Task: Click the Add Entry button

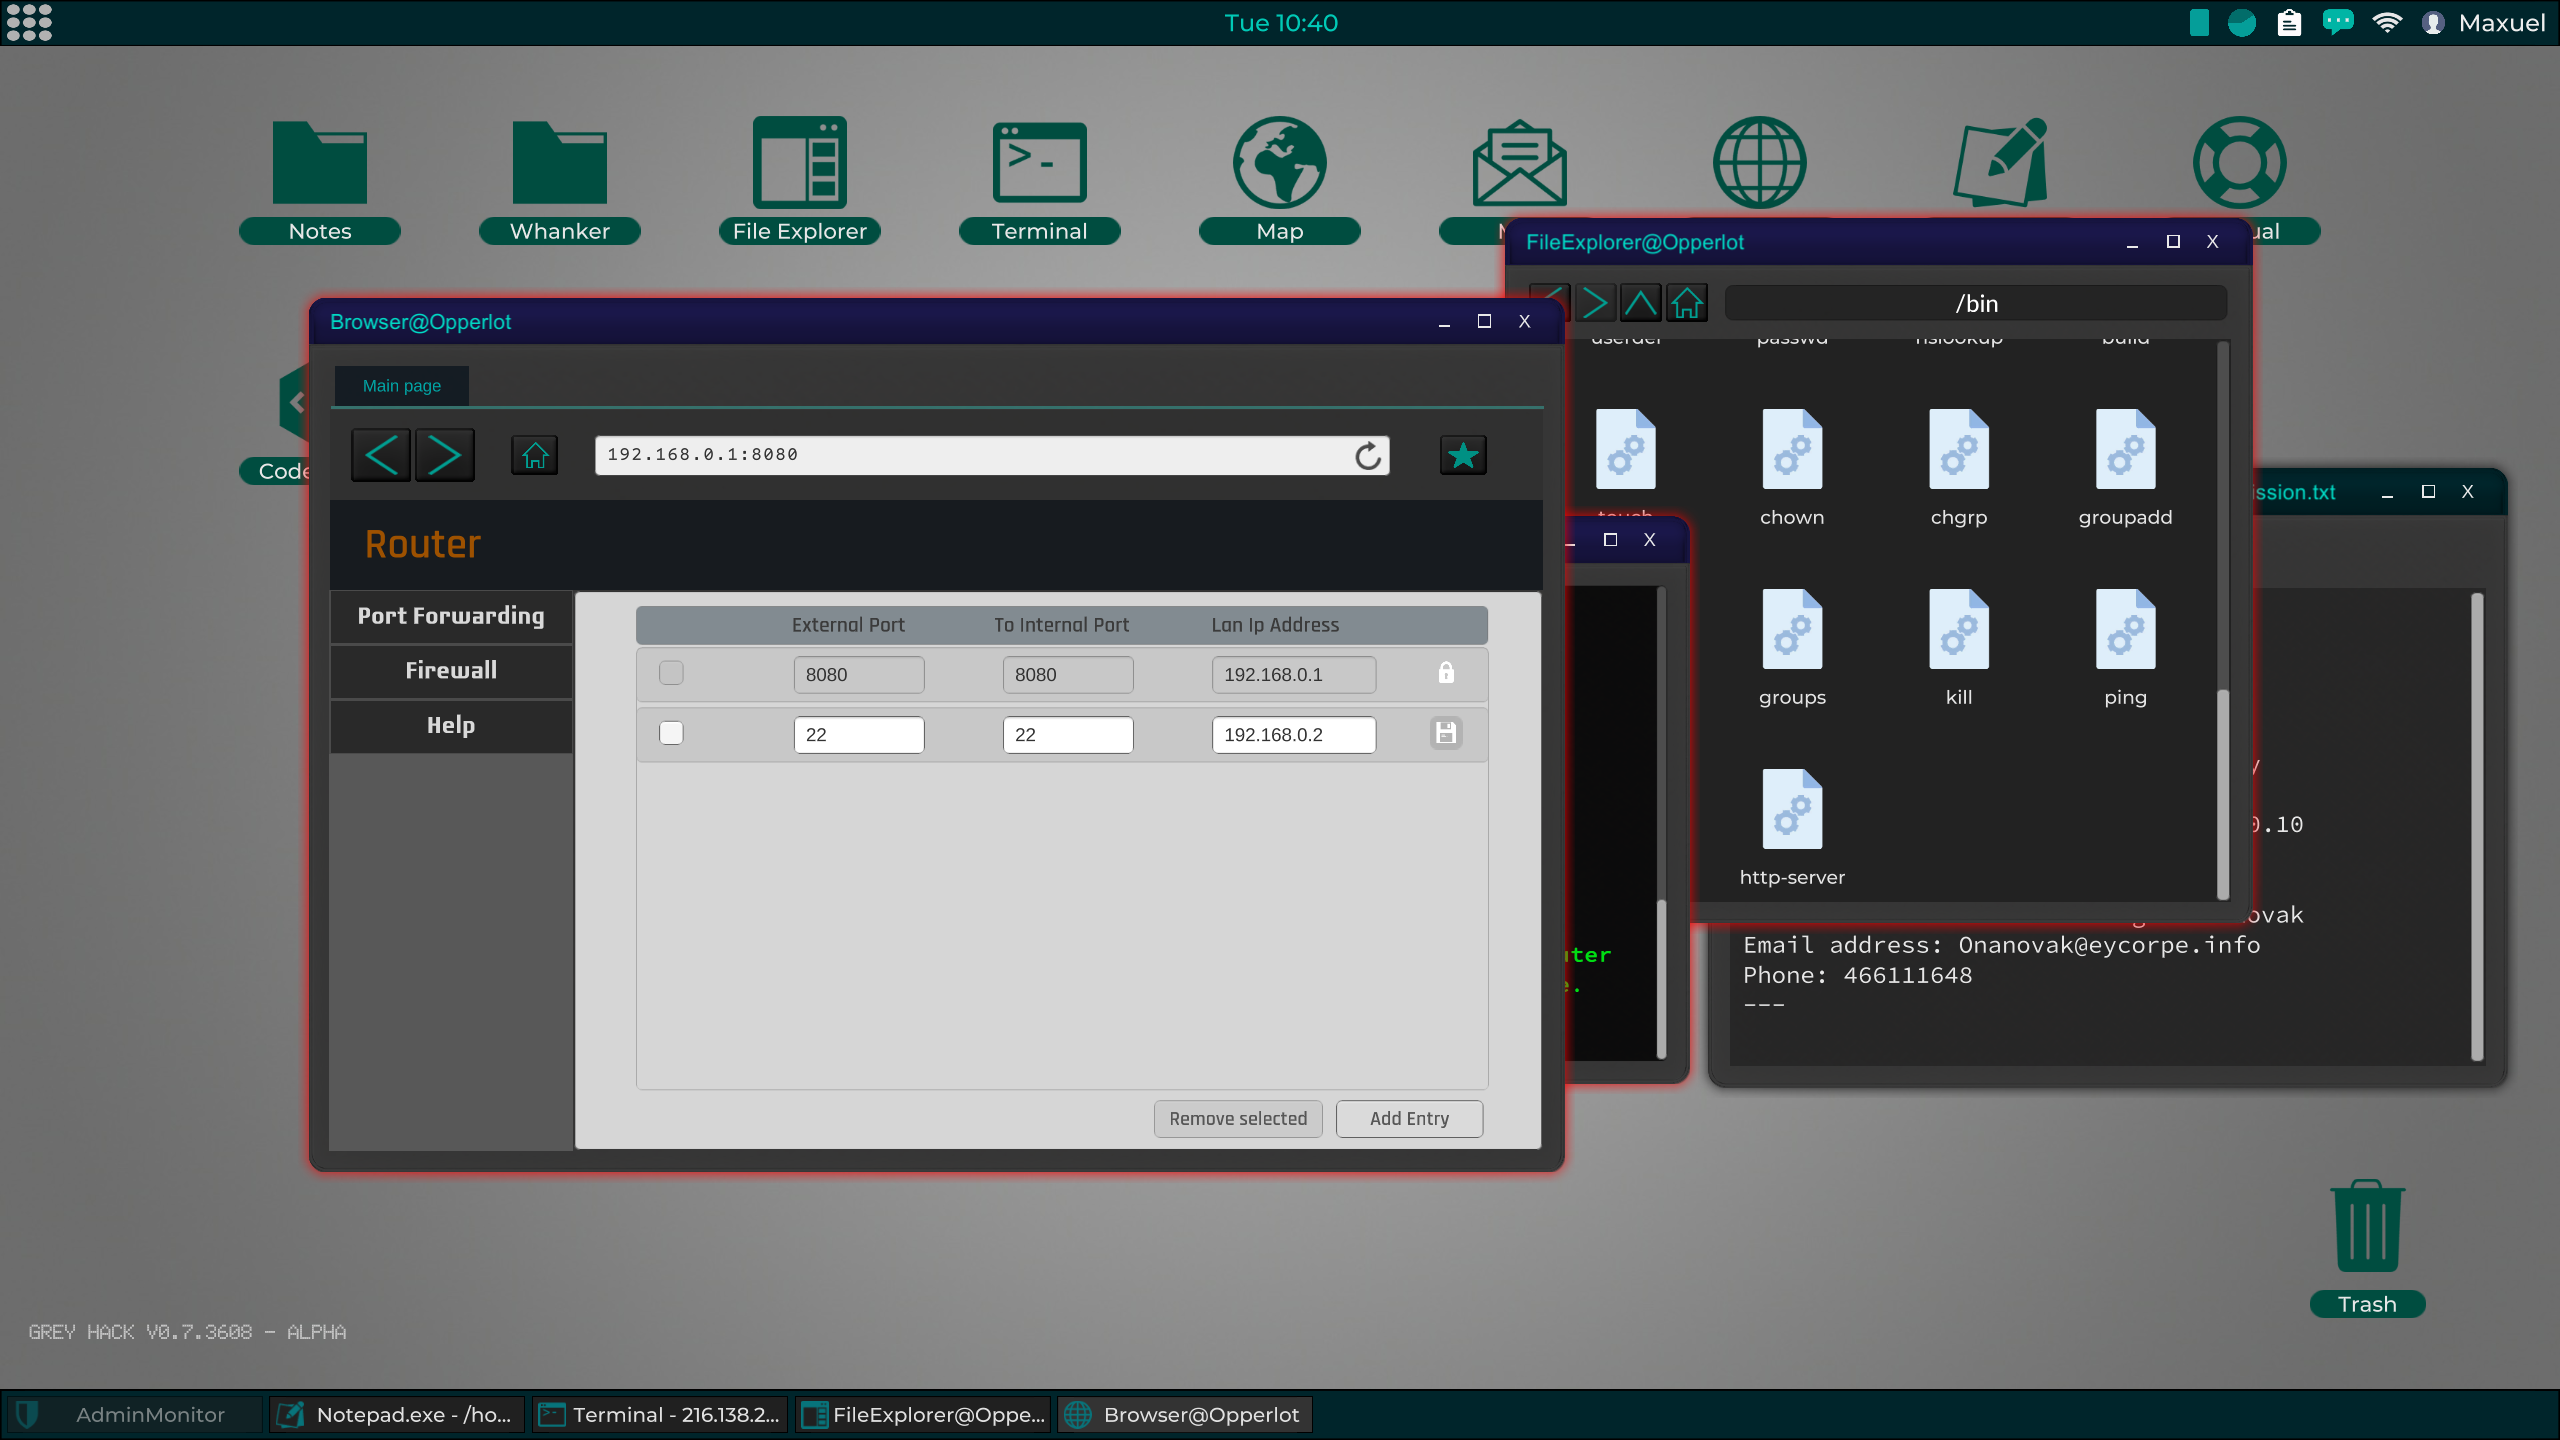Action: (1409, 1119)
